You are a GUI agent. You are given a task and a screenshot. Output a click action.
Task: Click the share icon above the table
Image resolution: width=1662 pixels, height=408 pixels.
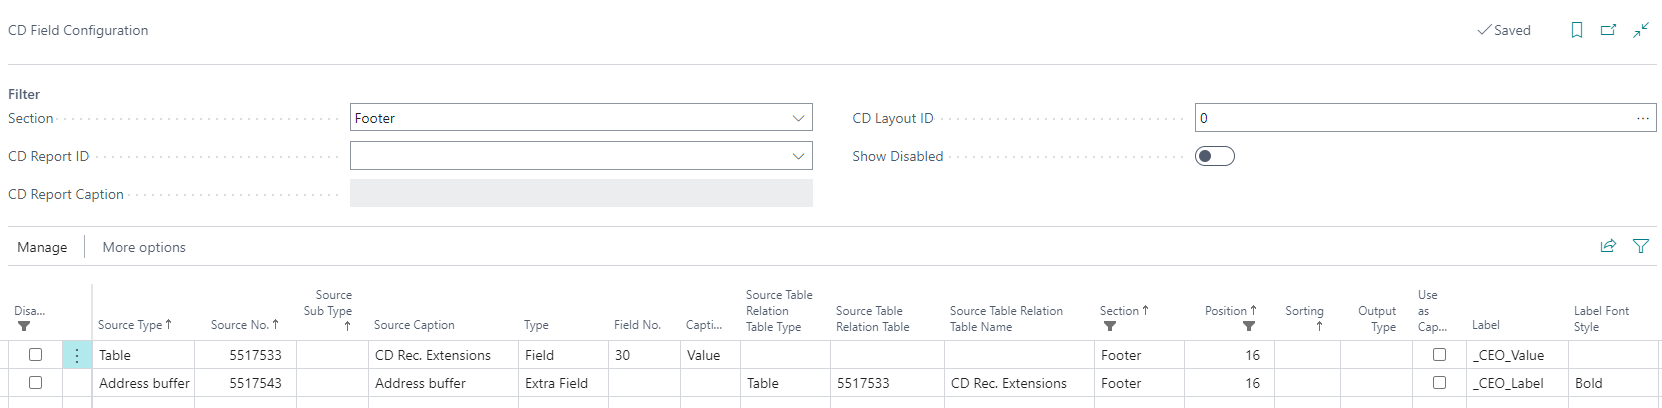coord(1608,246)
